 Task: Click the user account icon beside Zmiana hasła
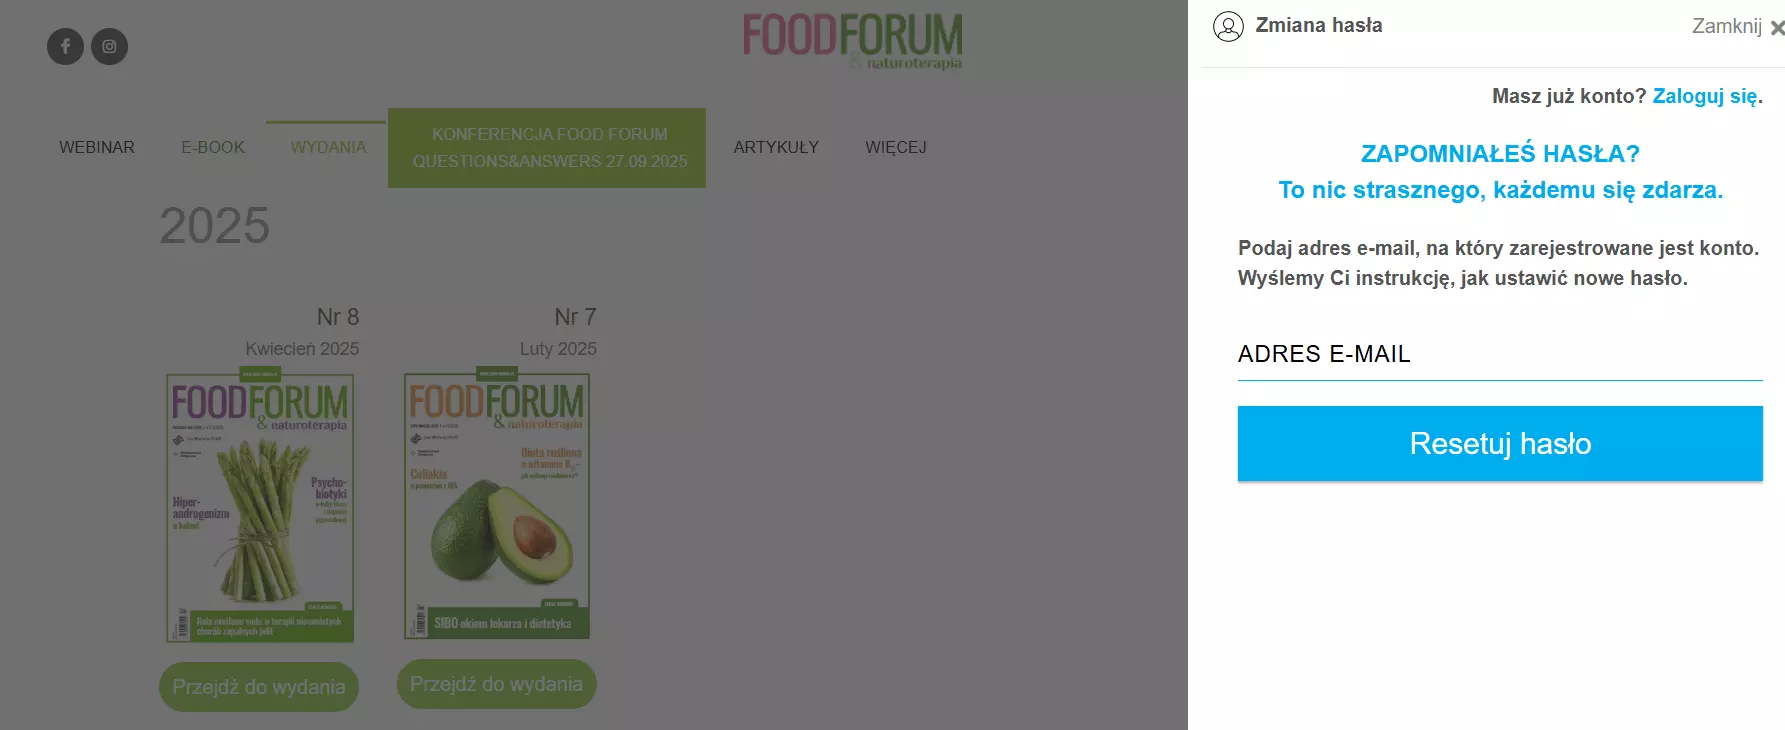(x=1228, y=26)
